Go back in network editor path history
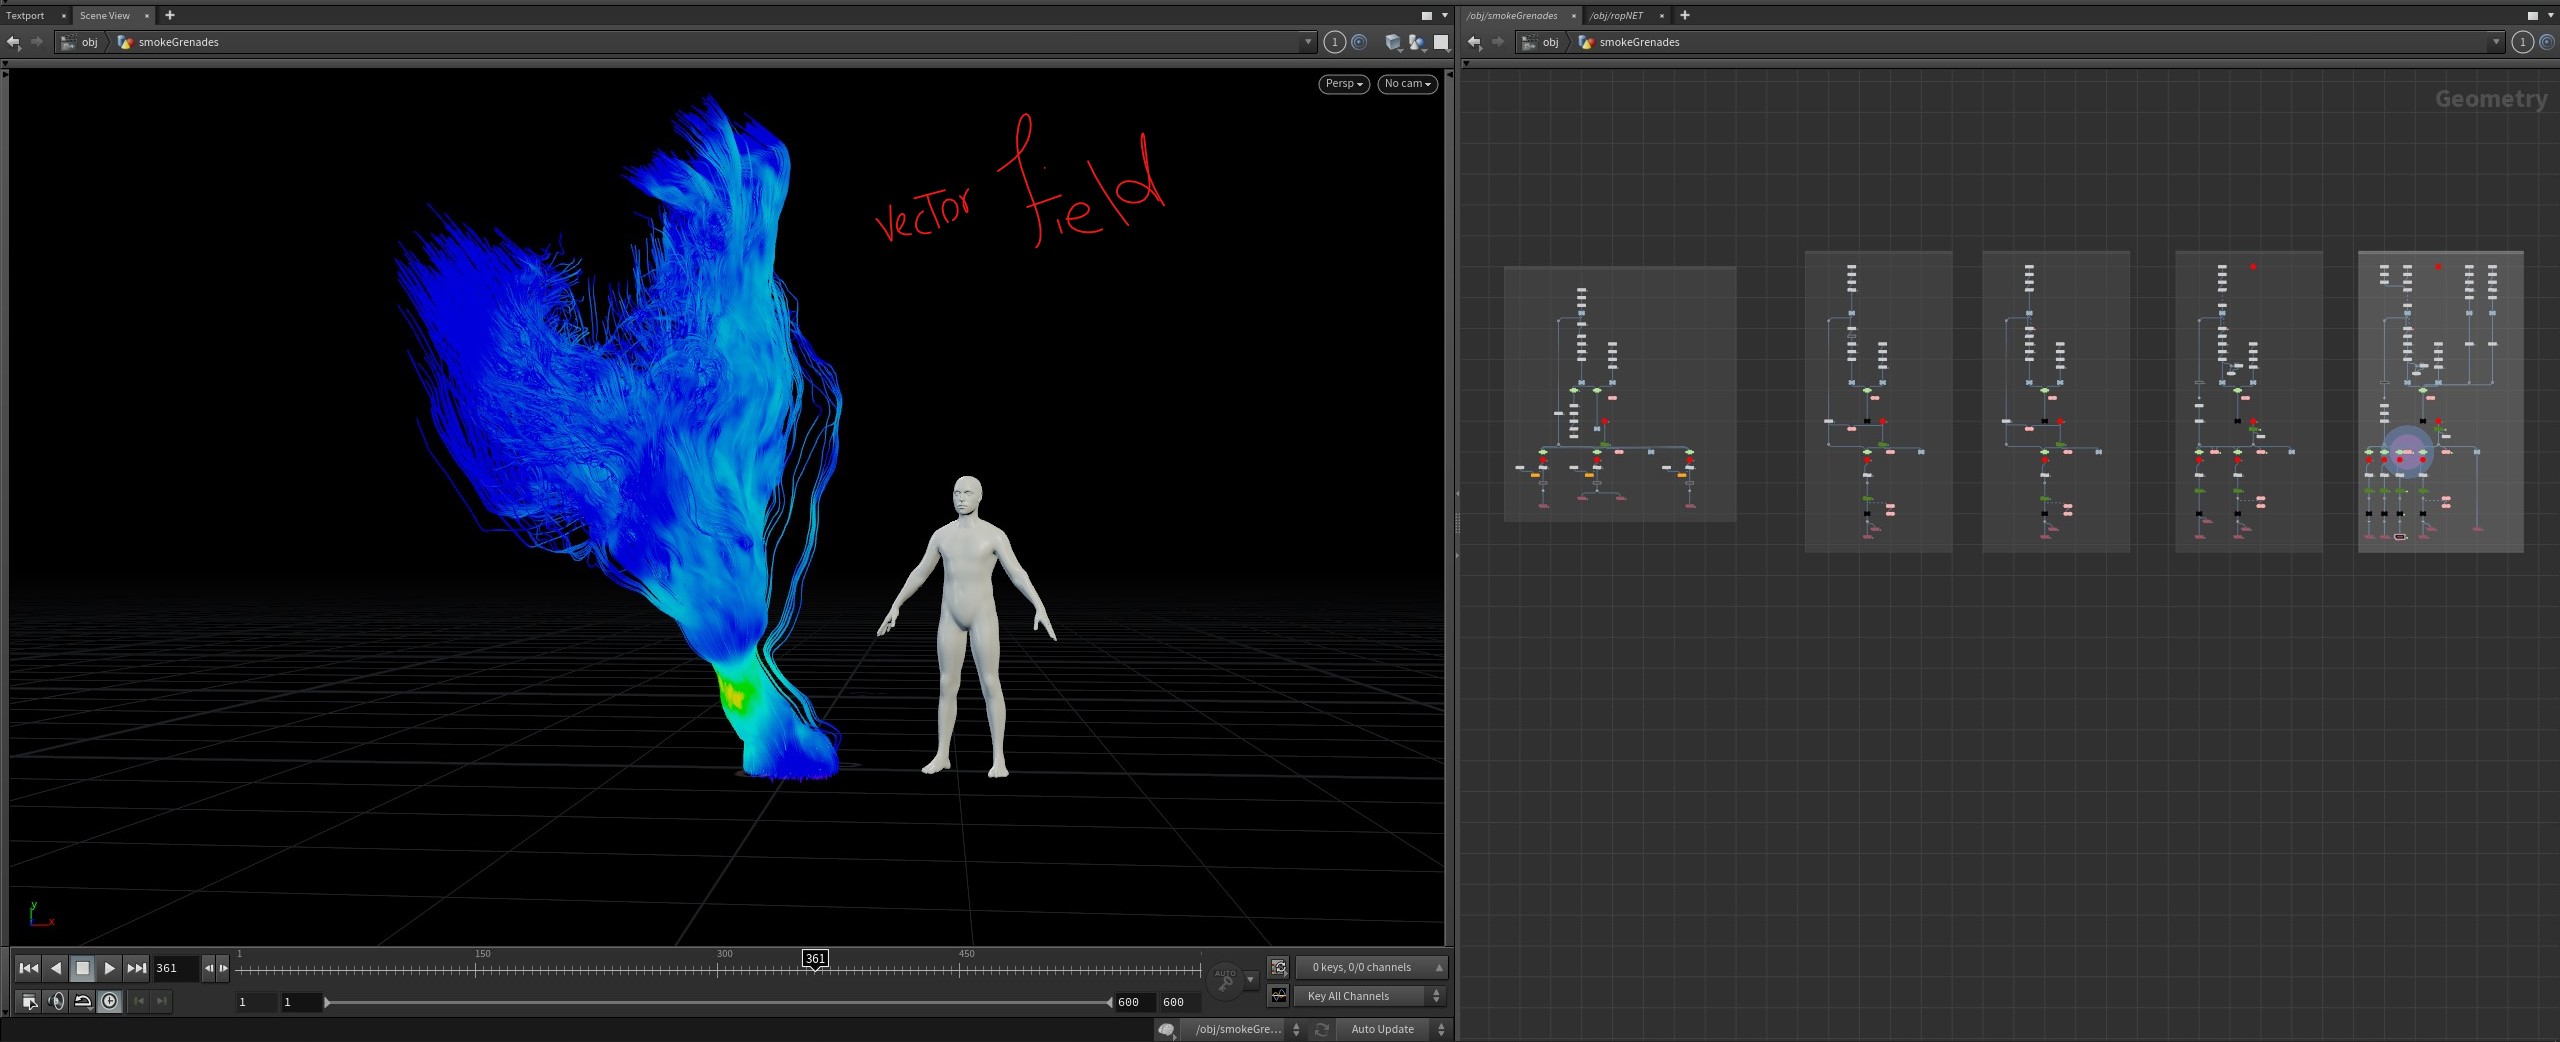The width and height of the screenshot is (2560, 1042). (1474, 42)
